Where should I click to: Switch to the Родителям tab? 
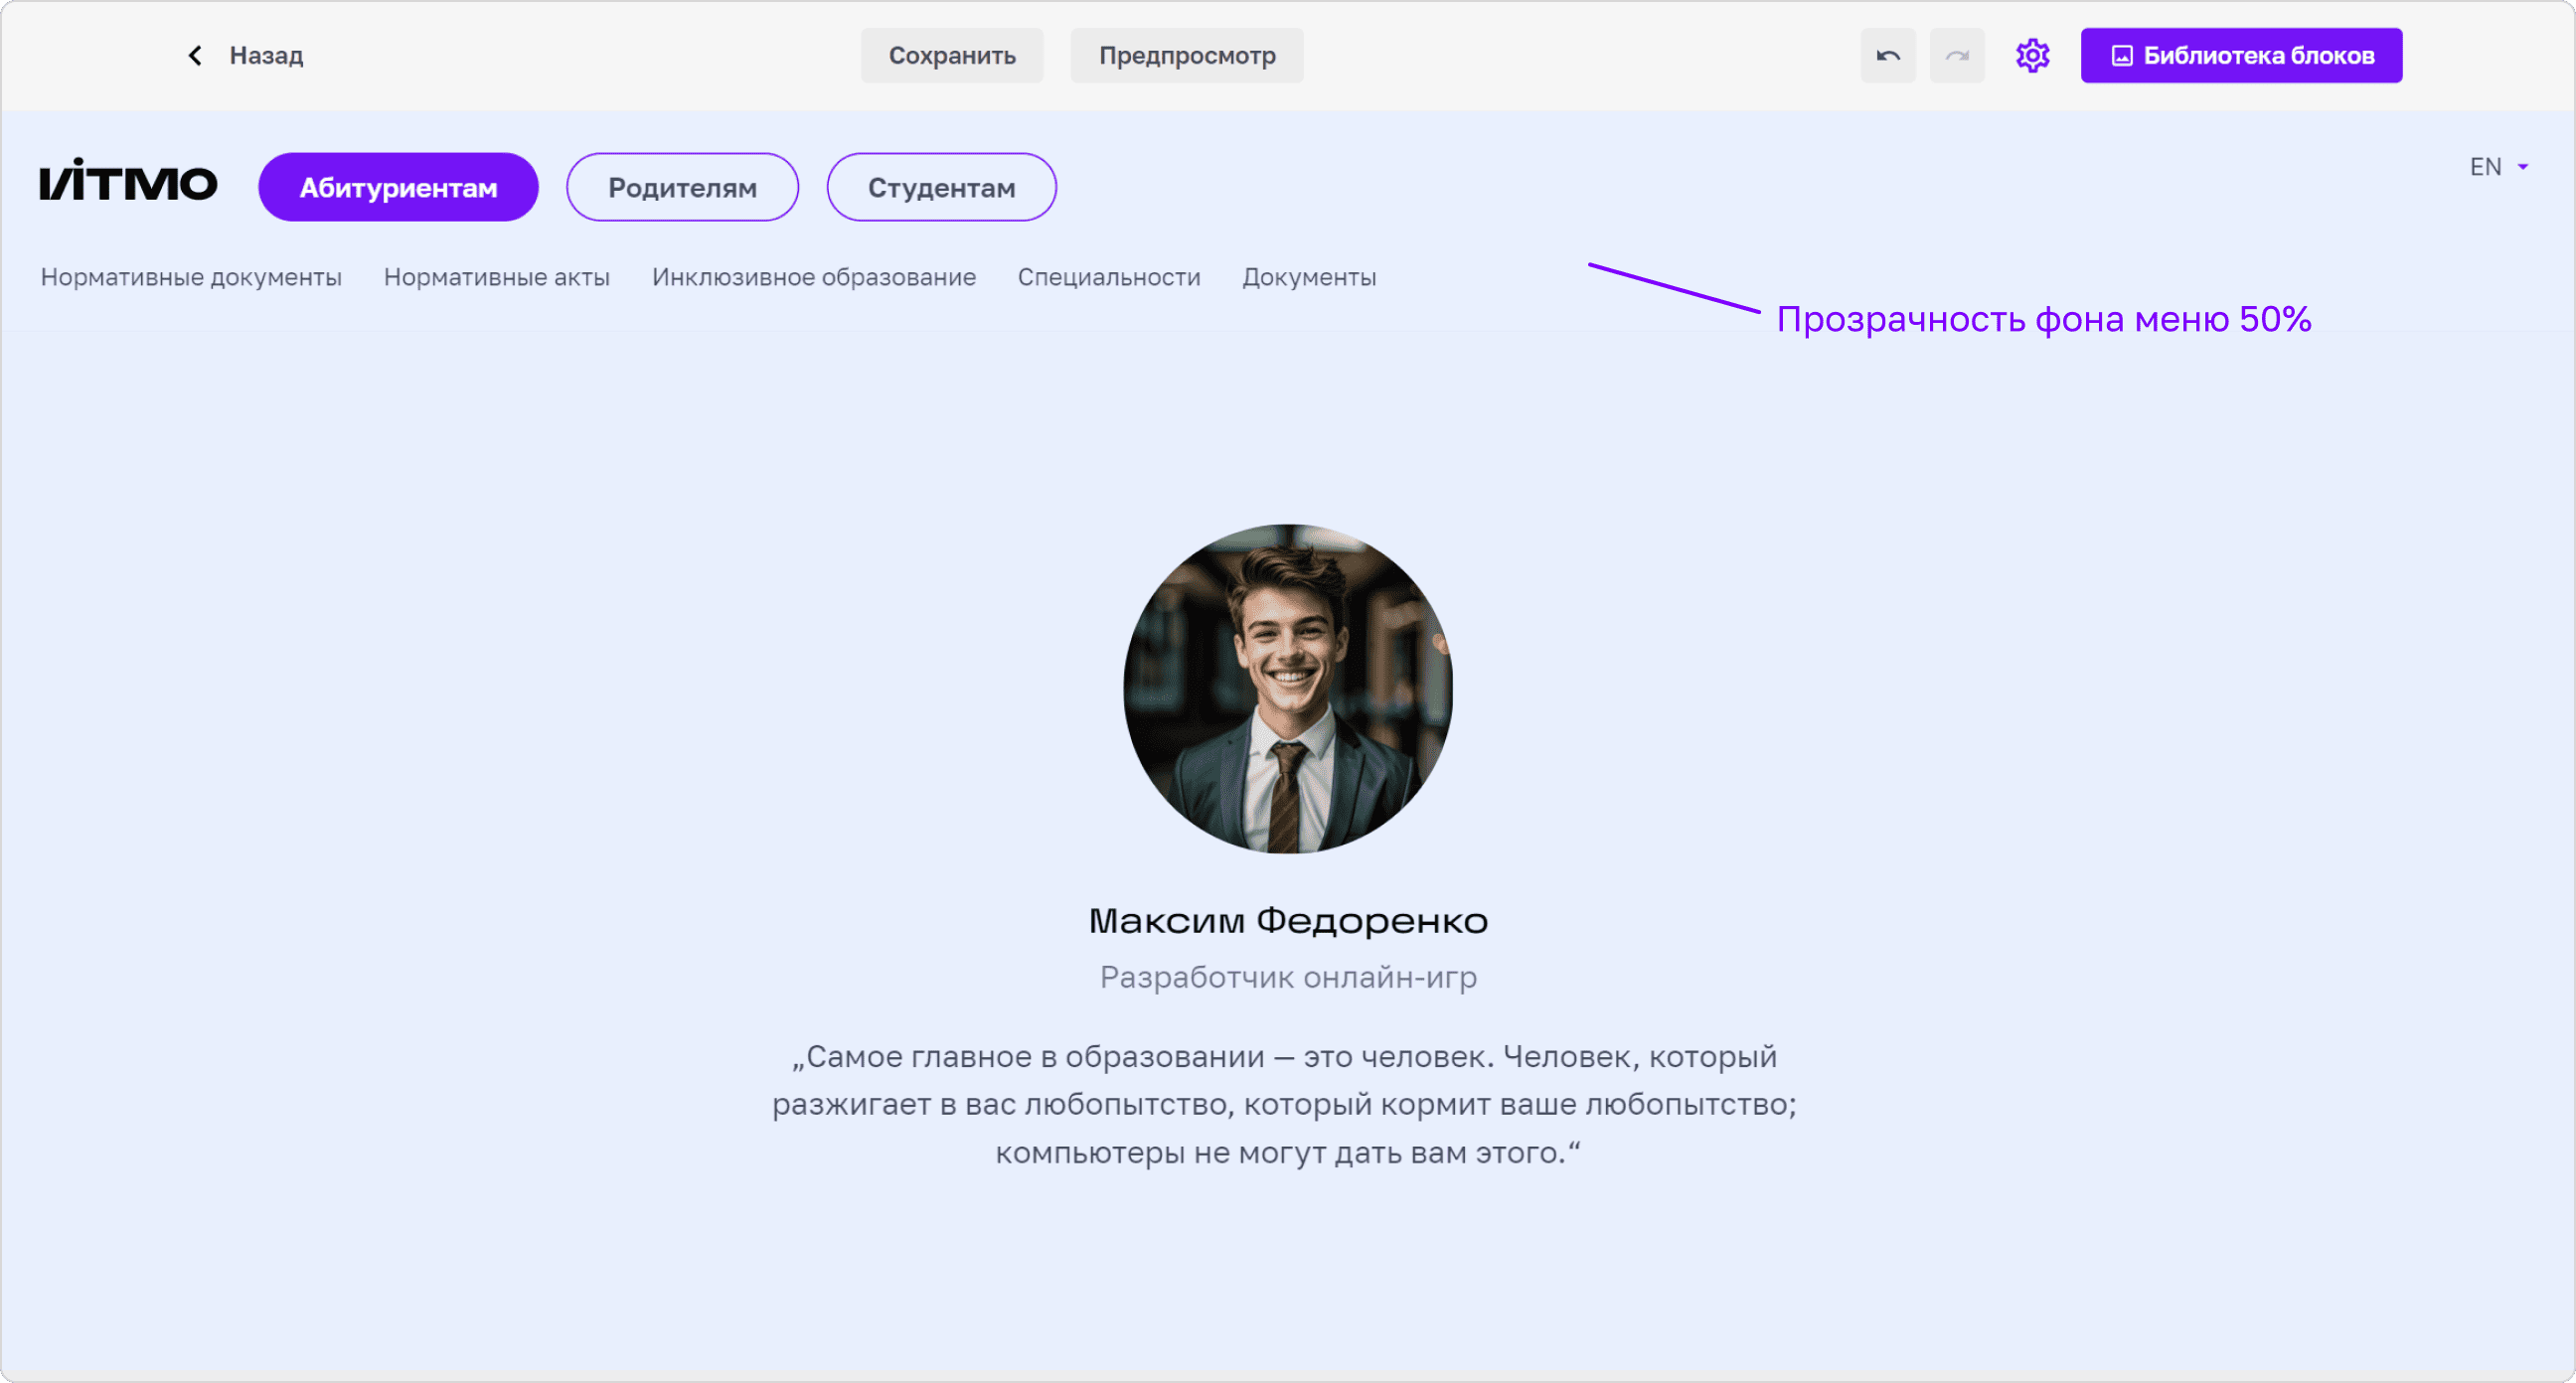tap(682, 187)
